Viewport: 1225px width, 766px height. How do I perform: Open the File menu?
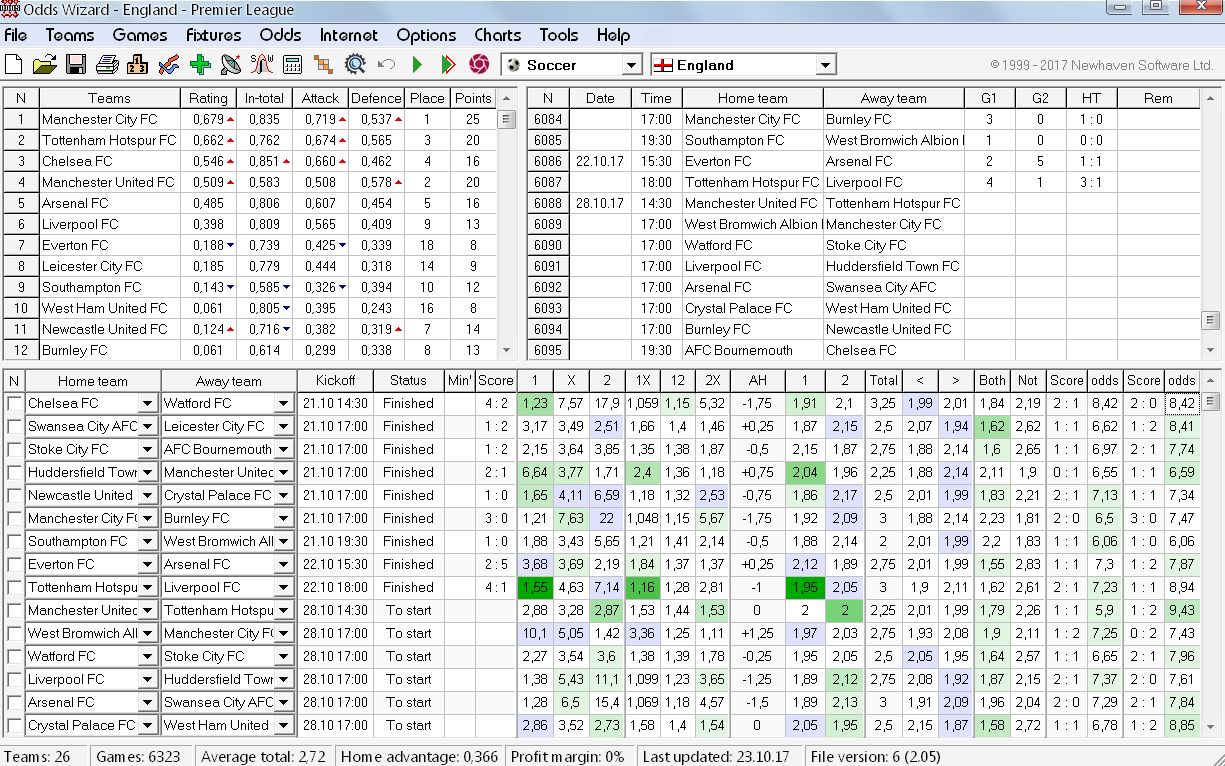click(16, 35)
